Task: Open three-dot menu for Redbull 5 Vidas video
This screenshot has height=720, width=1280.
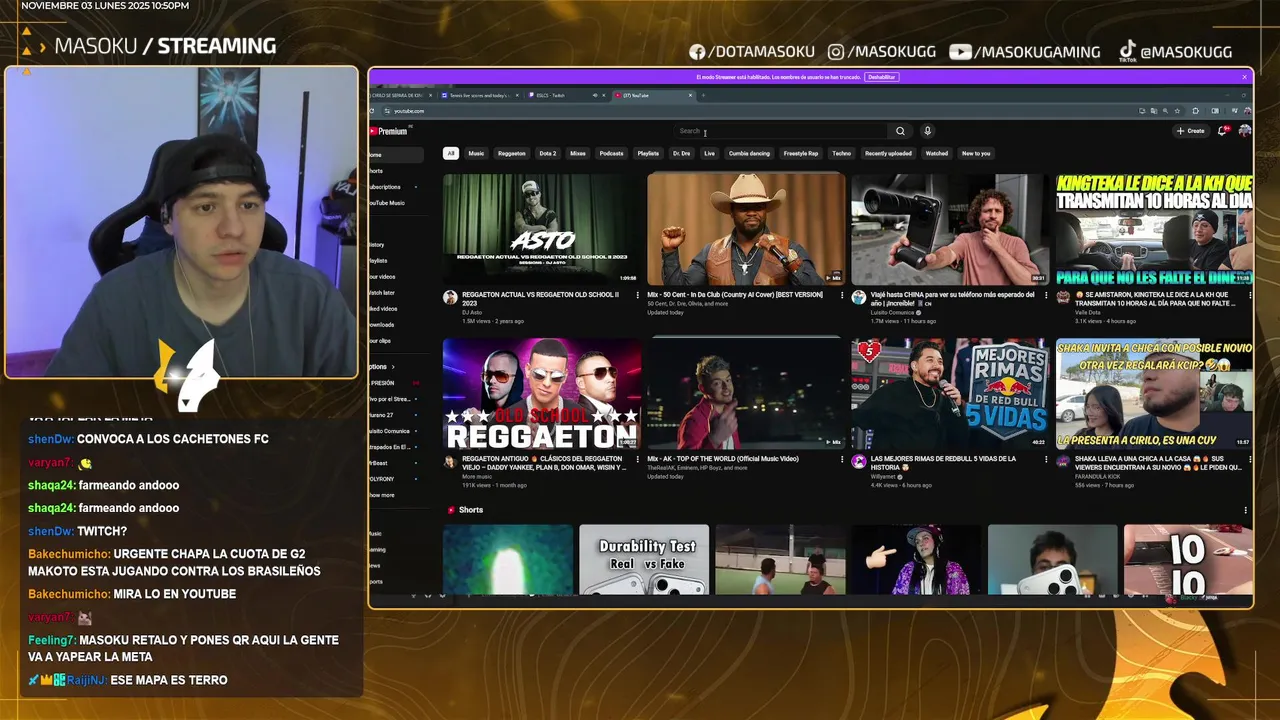Action: click(x=1046, y=460)
